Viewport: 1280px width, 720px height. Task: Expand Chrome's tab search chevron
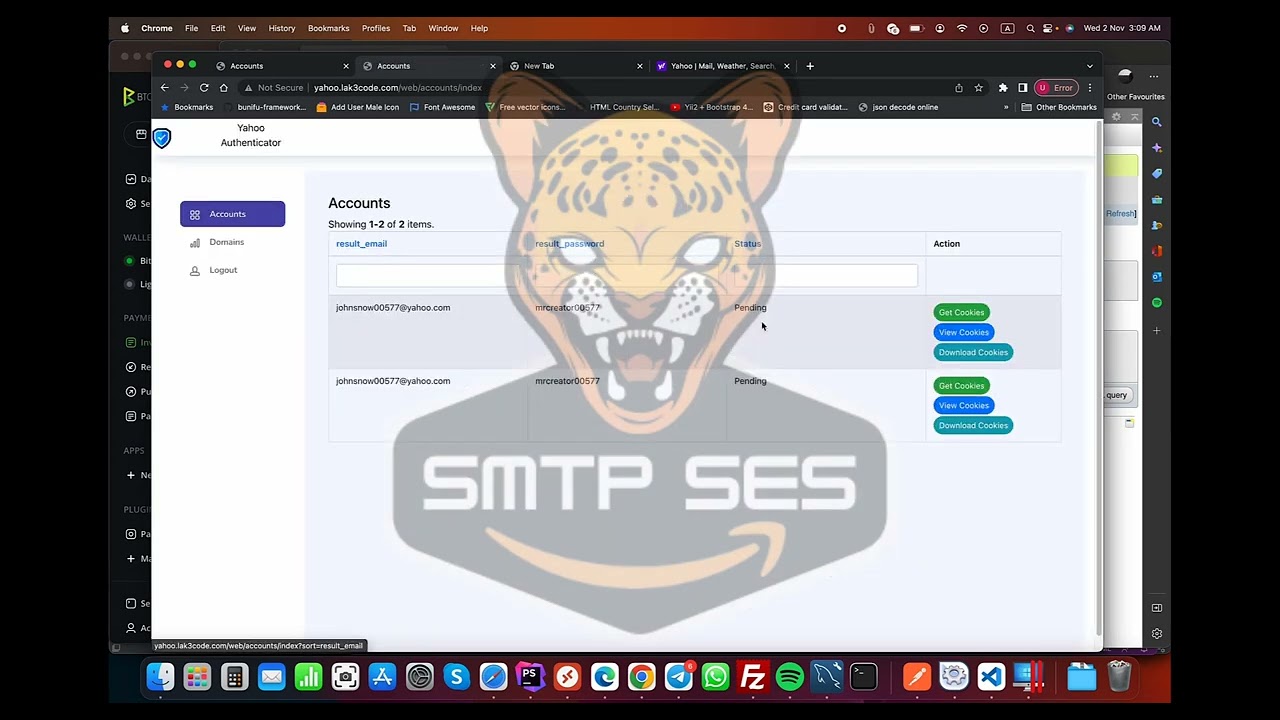coord(1090,66)
